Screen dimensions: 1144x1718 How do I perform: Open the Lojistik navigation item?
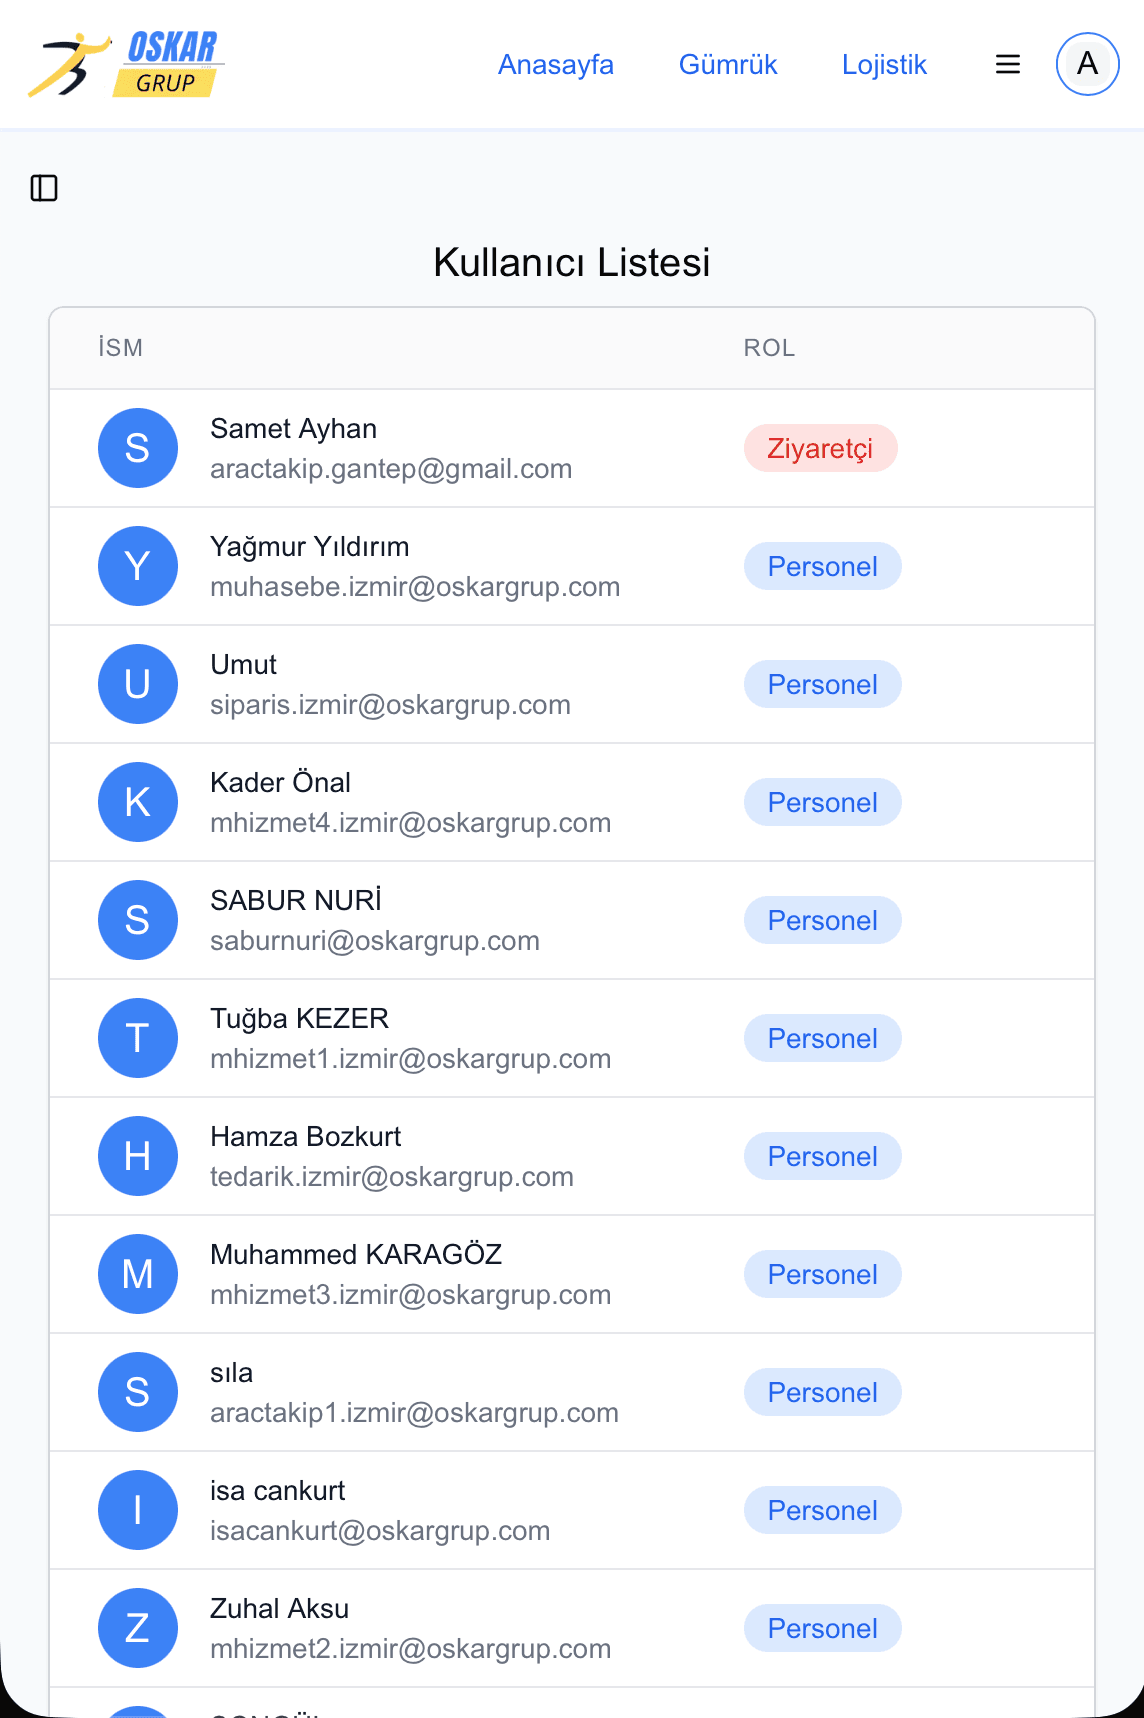tap(884, 64)
